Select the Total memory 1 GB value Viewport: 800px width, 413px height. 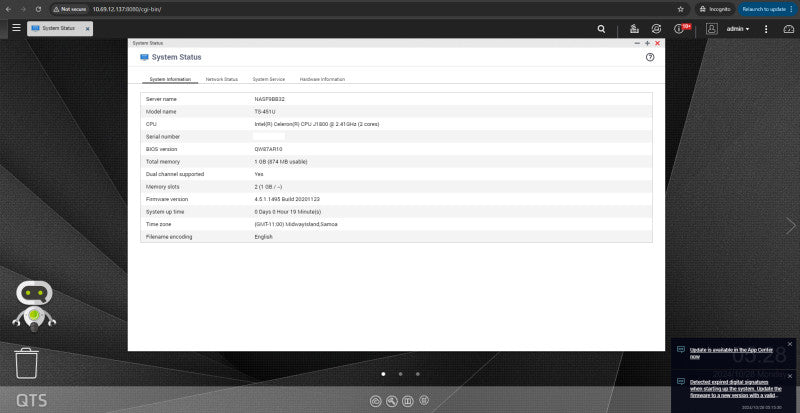(x=281, y=162)
